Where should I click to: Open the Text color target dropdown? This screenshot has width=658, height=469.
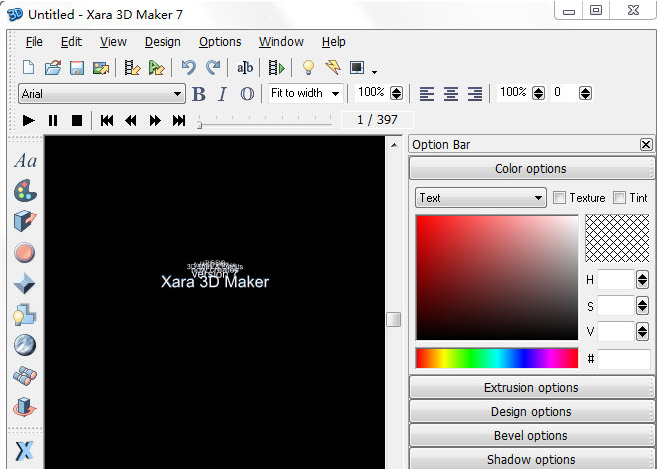pos(480,198)
